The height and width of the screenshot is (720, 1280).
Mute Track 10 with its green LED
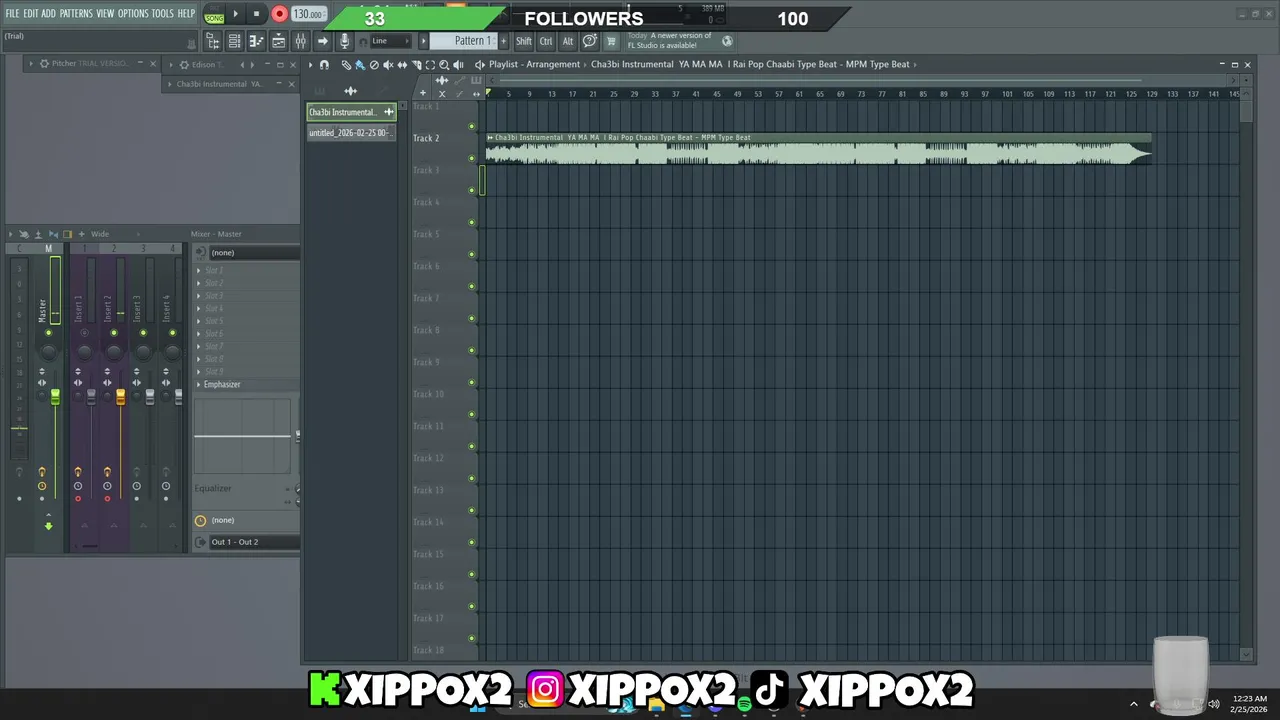(472, 414)
